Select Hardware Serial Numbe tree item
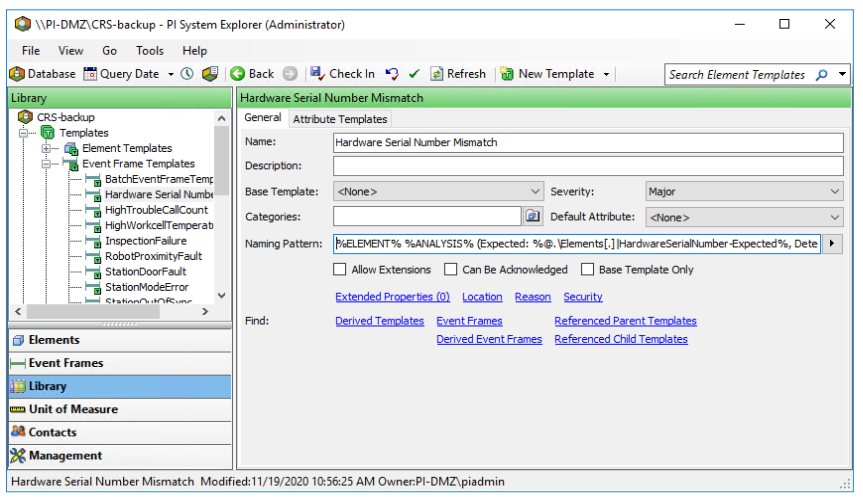Image resolution: width=863 pixels, height=502 pixels. coord(159,194)
